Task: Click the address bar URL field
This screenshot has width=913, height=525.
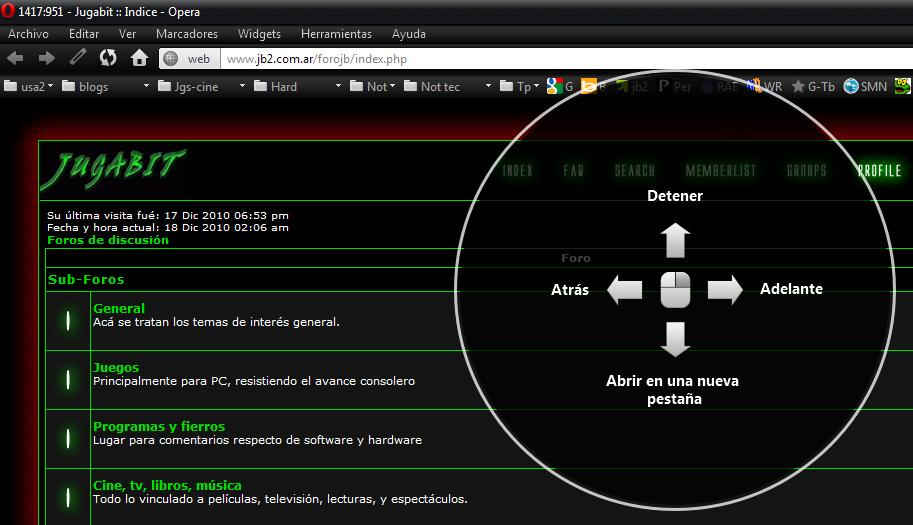Action: pos(566,58)
